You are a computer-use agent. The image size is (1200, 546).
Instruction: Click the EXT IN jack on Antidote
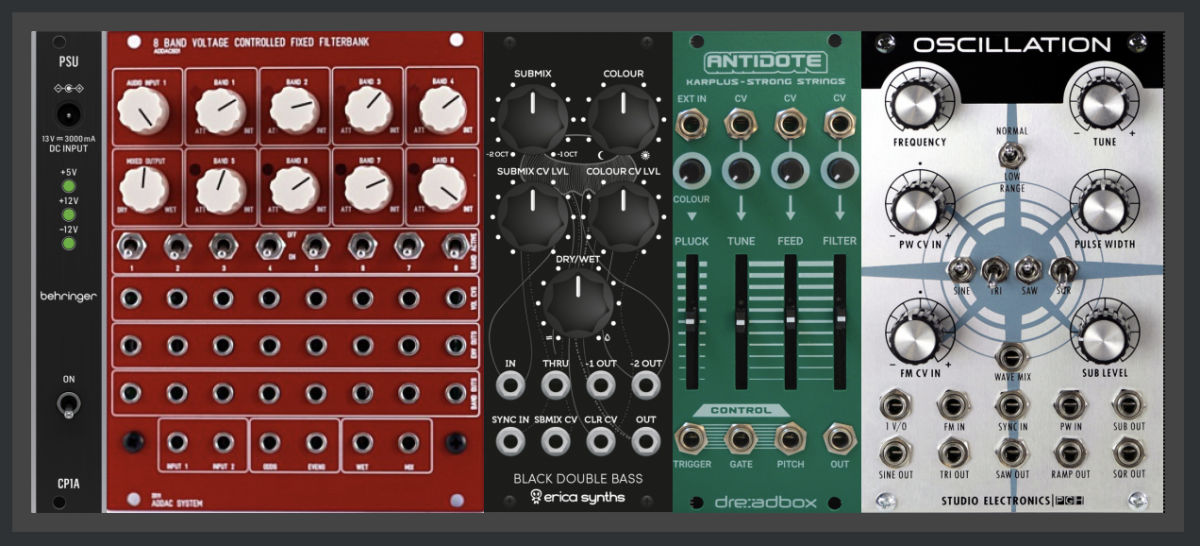pyautogui.click(x=690, y=125)
